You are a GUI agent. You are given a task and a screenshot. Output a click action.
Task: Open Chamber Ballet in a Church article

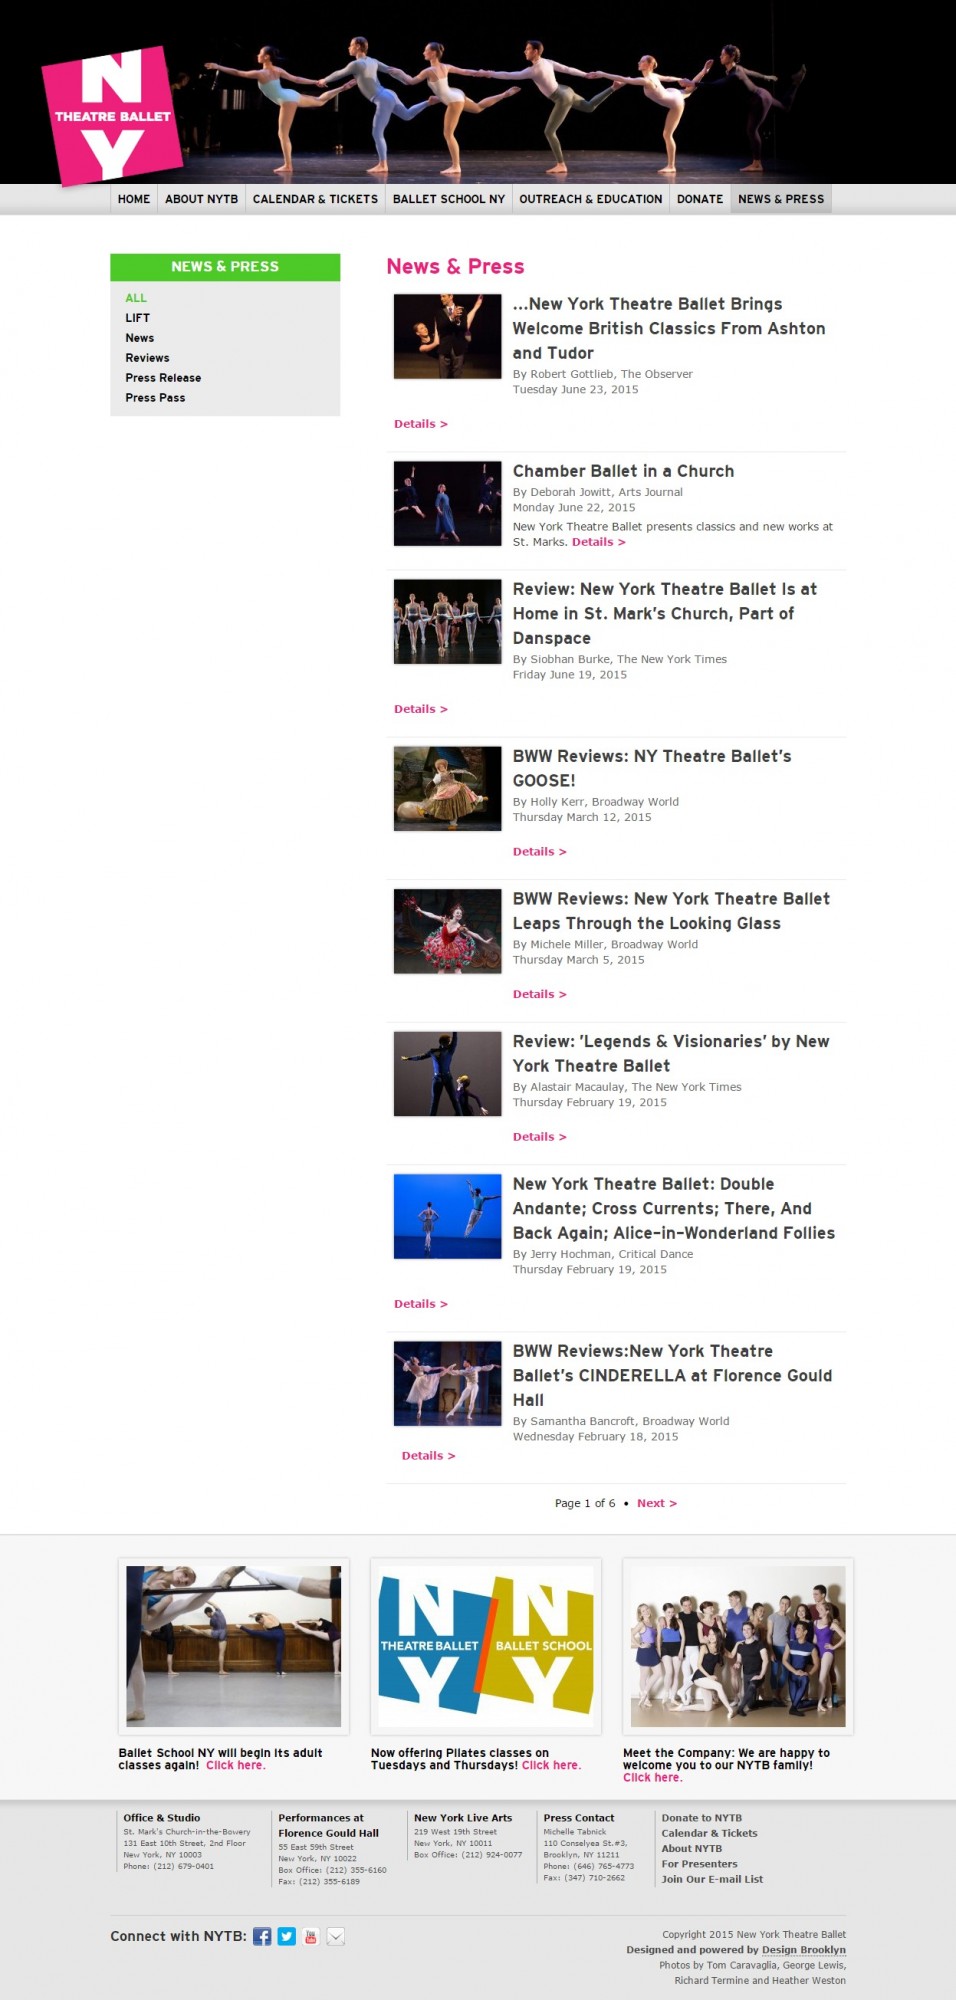tap(623, 471)
